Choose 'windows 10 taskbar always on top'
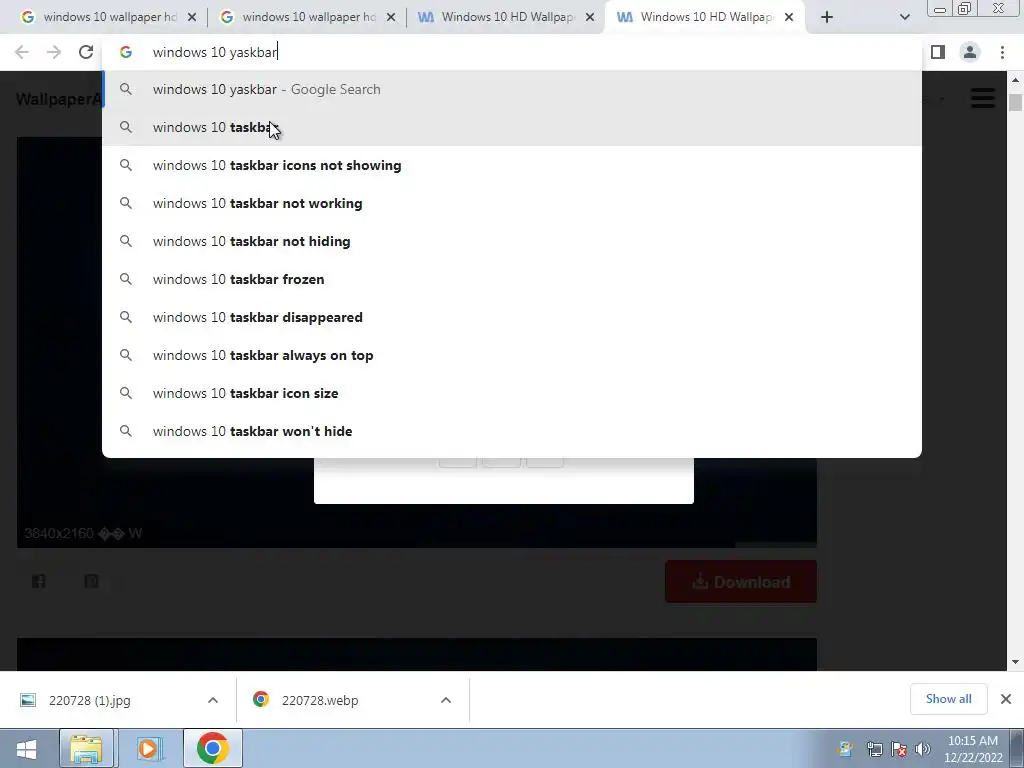1024x768 pixels. (512, 355)
